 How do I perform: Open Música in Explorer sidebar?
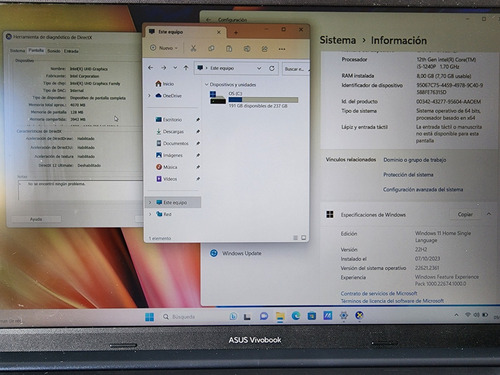(166, 167)
